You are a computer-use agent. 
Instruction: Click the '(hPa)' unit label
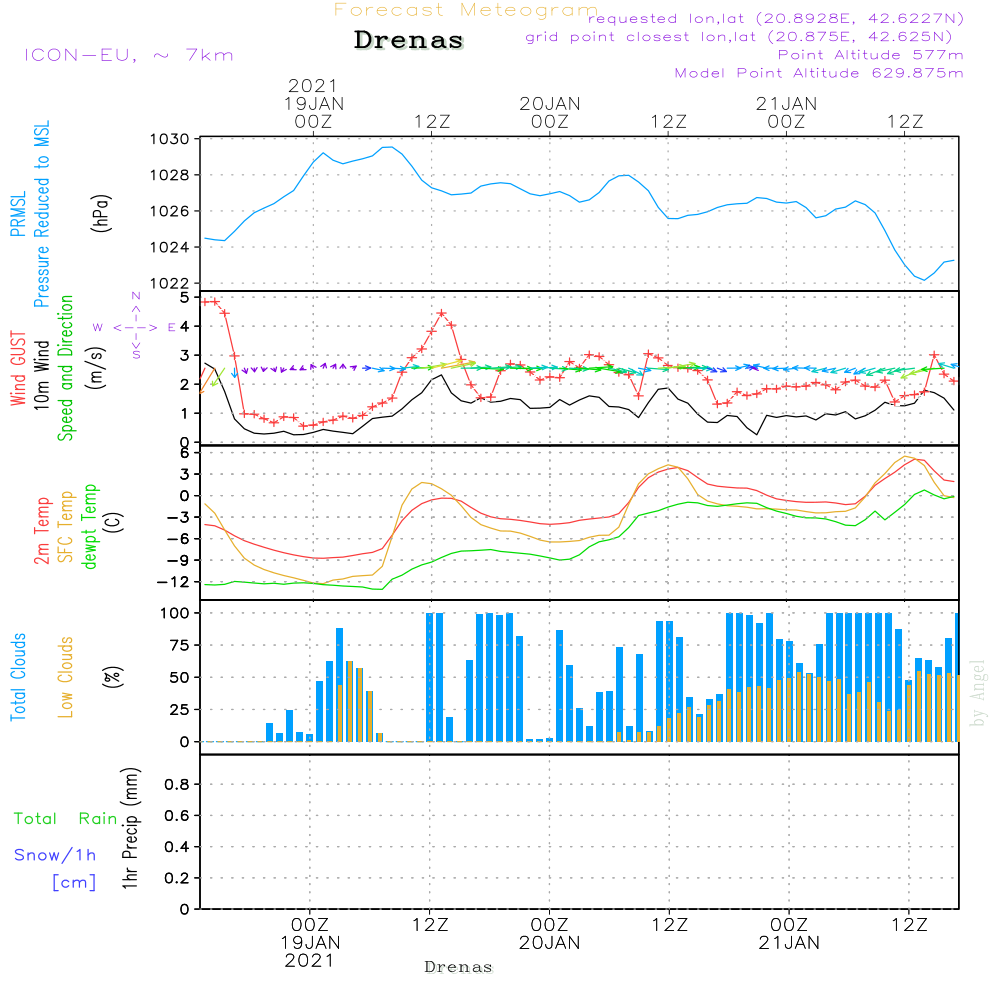click(x=101, y=213)
